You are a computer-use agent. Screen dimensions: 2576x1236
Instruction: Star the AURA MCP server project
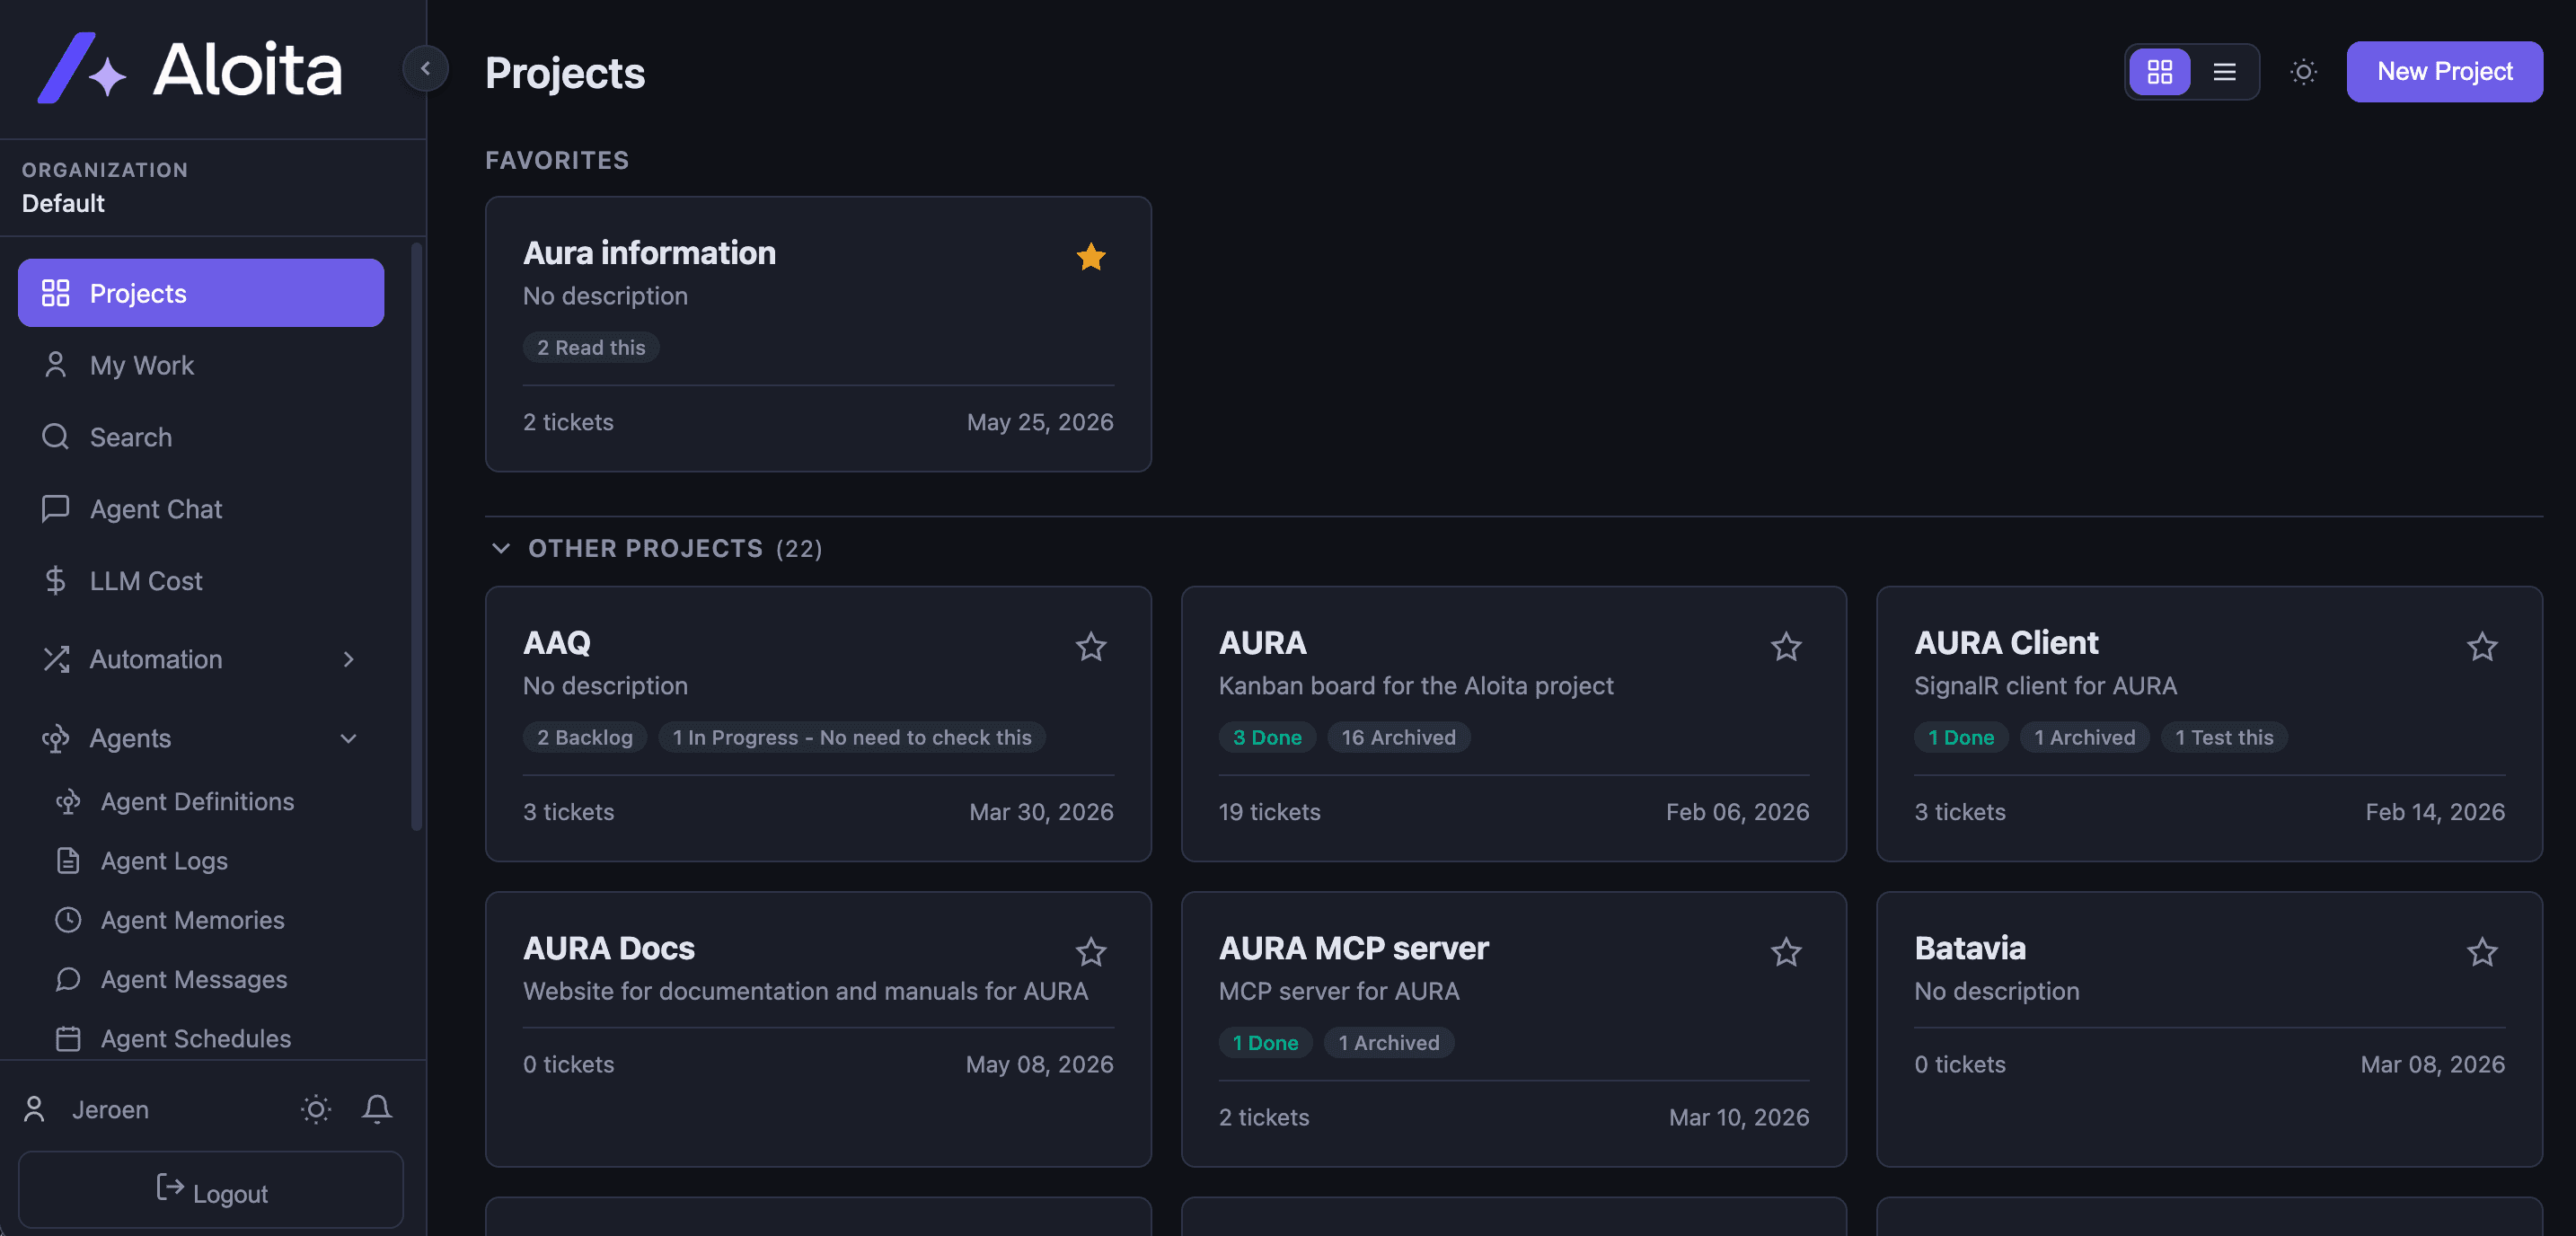[1786, 952]
